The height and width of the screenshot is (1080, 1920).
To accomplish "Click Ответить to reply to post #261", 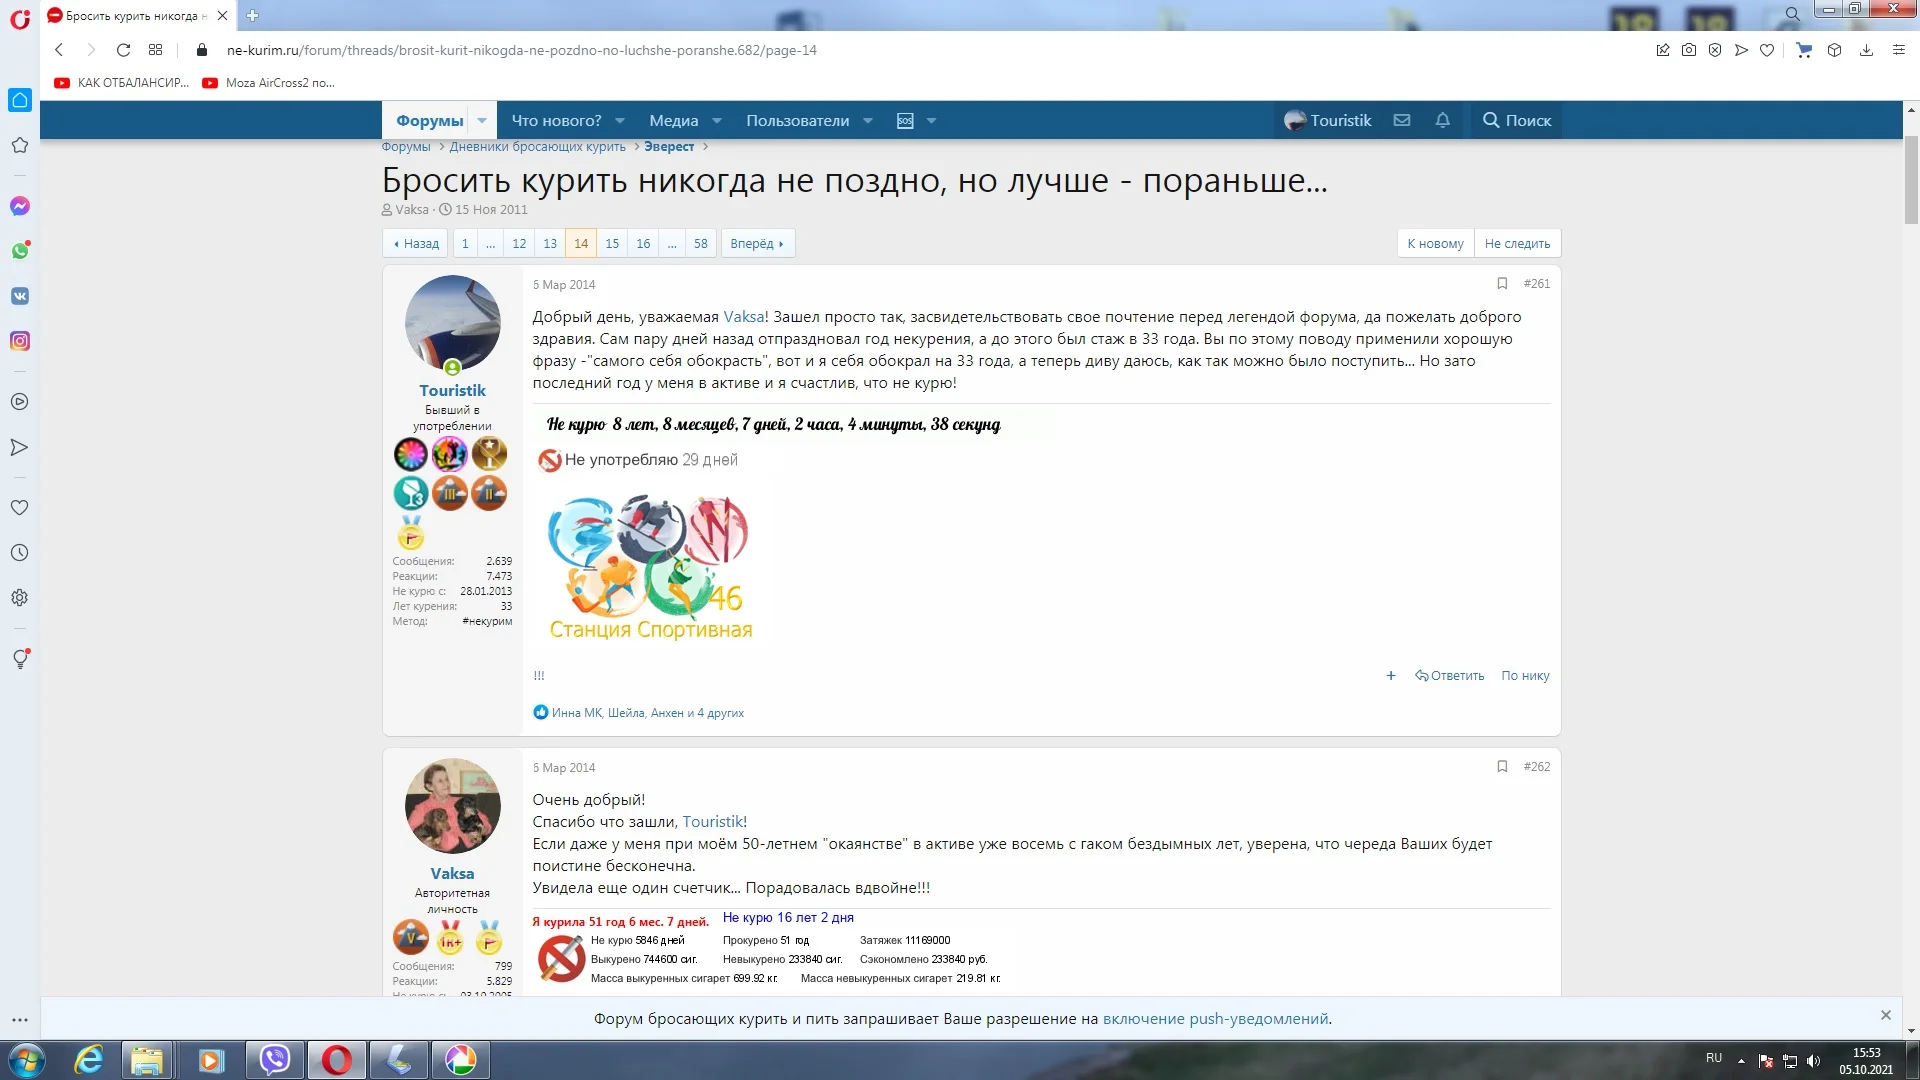I will pyautogui.click(x=1450, y=676).
